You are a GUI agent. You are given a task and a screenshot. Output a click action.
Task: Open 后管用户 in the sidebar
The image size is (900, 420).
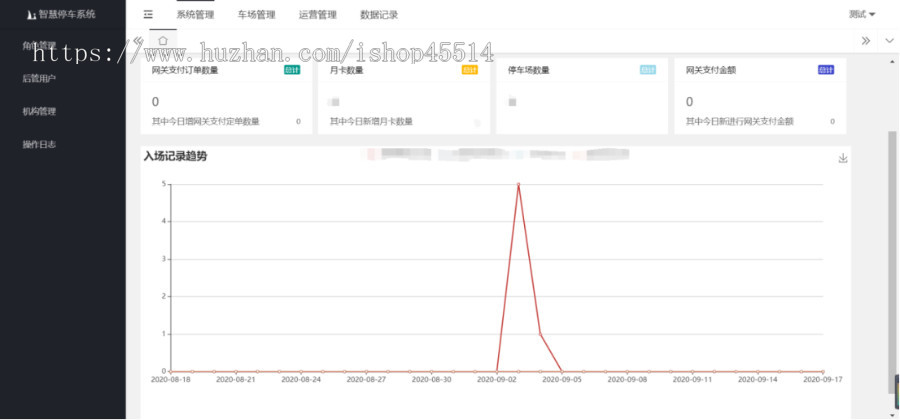(x=39, y=78)
